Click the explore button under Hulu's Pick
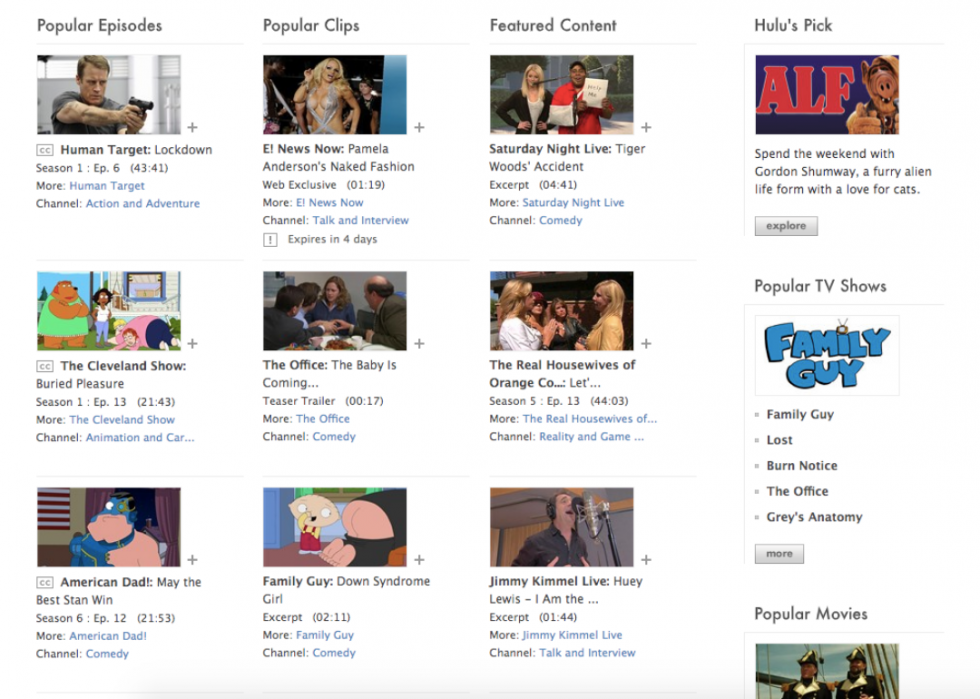Screen dimensions: 980x699 point(786,226)
